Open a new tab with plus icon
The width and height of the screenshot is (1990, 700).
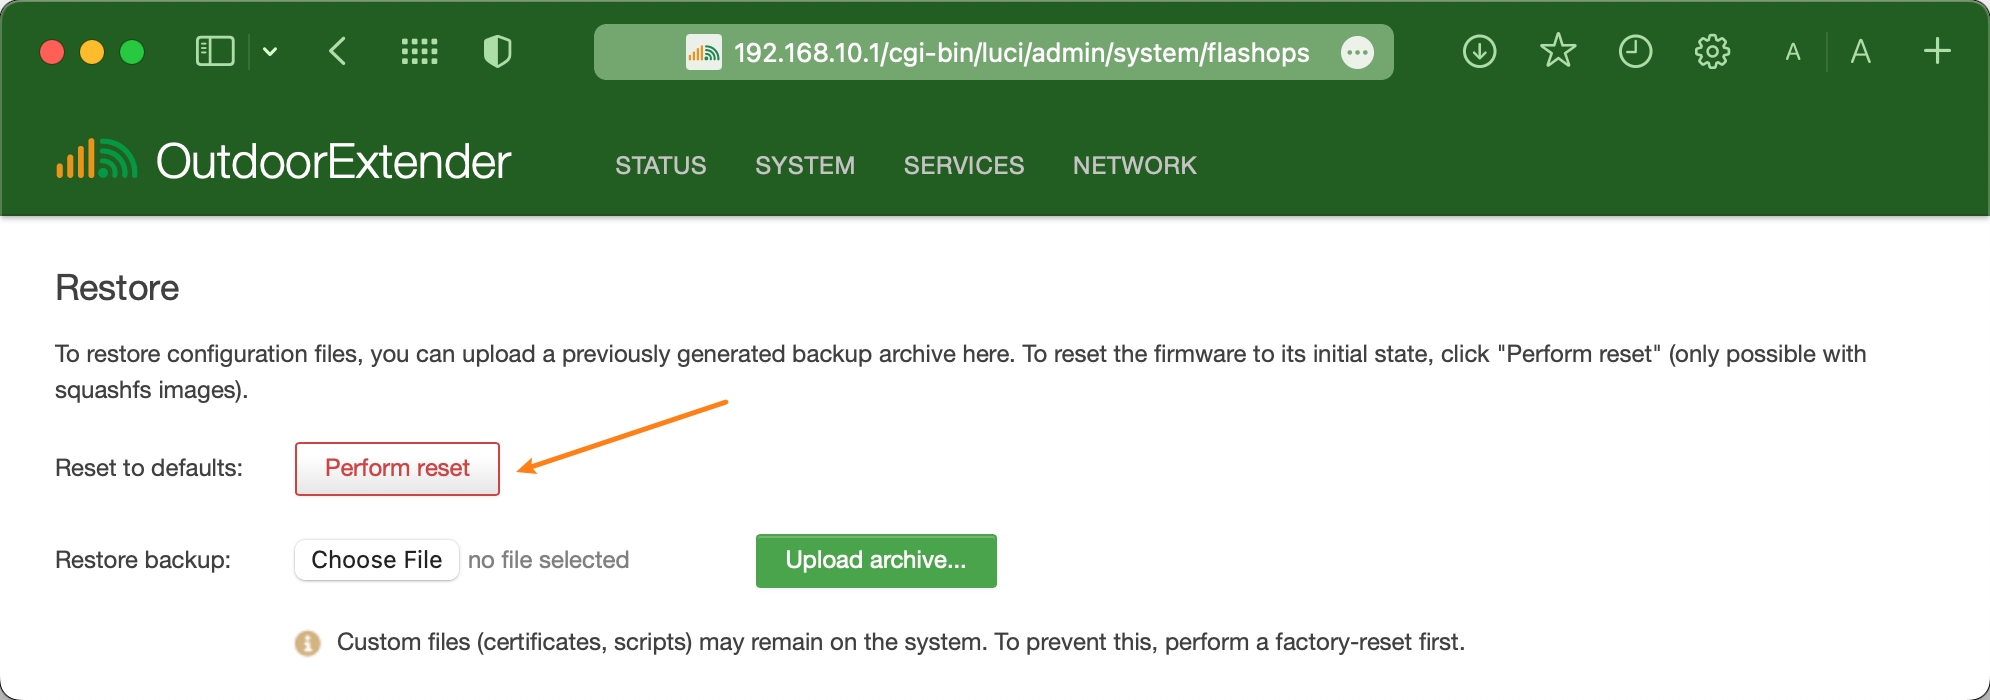(x=1937, y=51)
